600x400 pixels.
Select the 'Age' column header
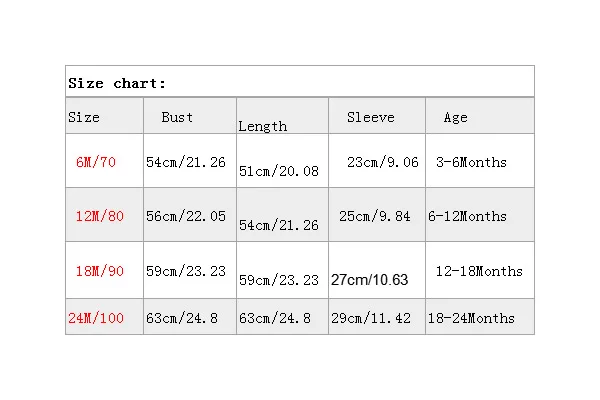(455, 117)
